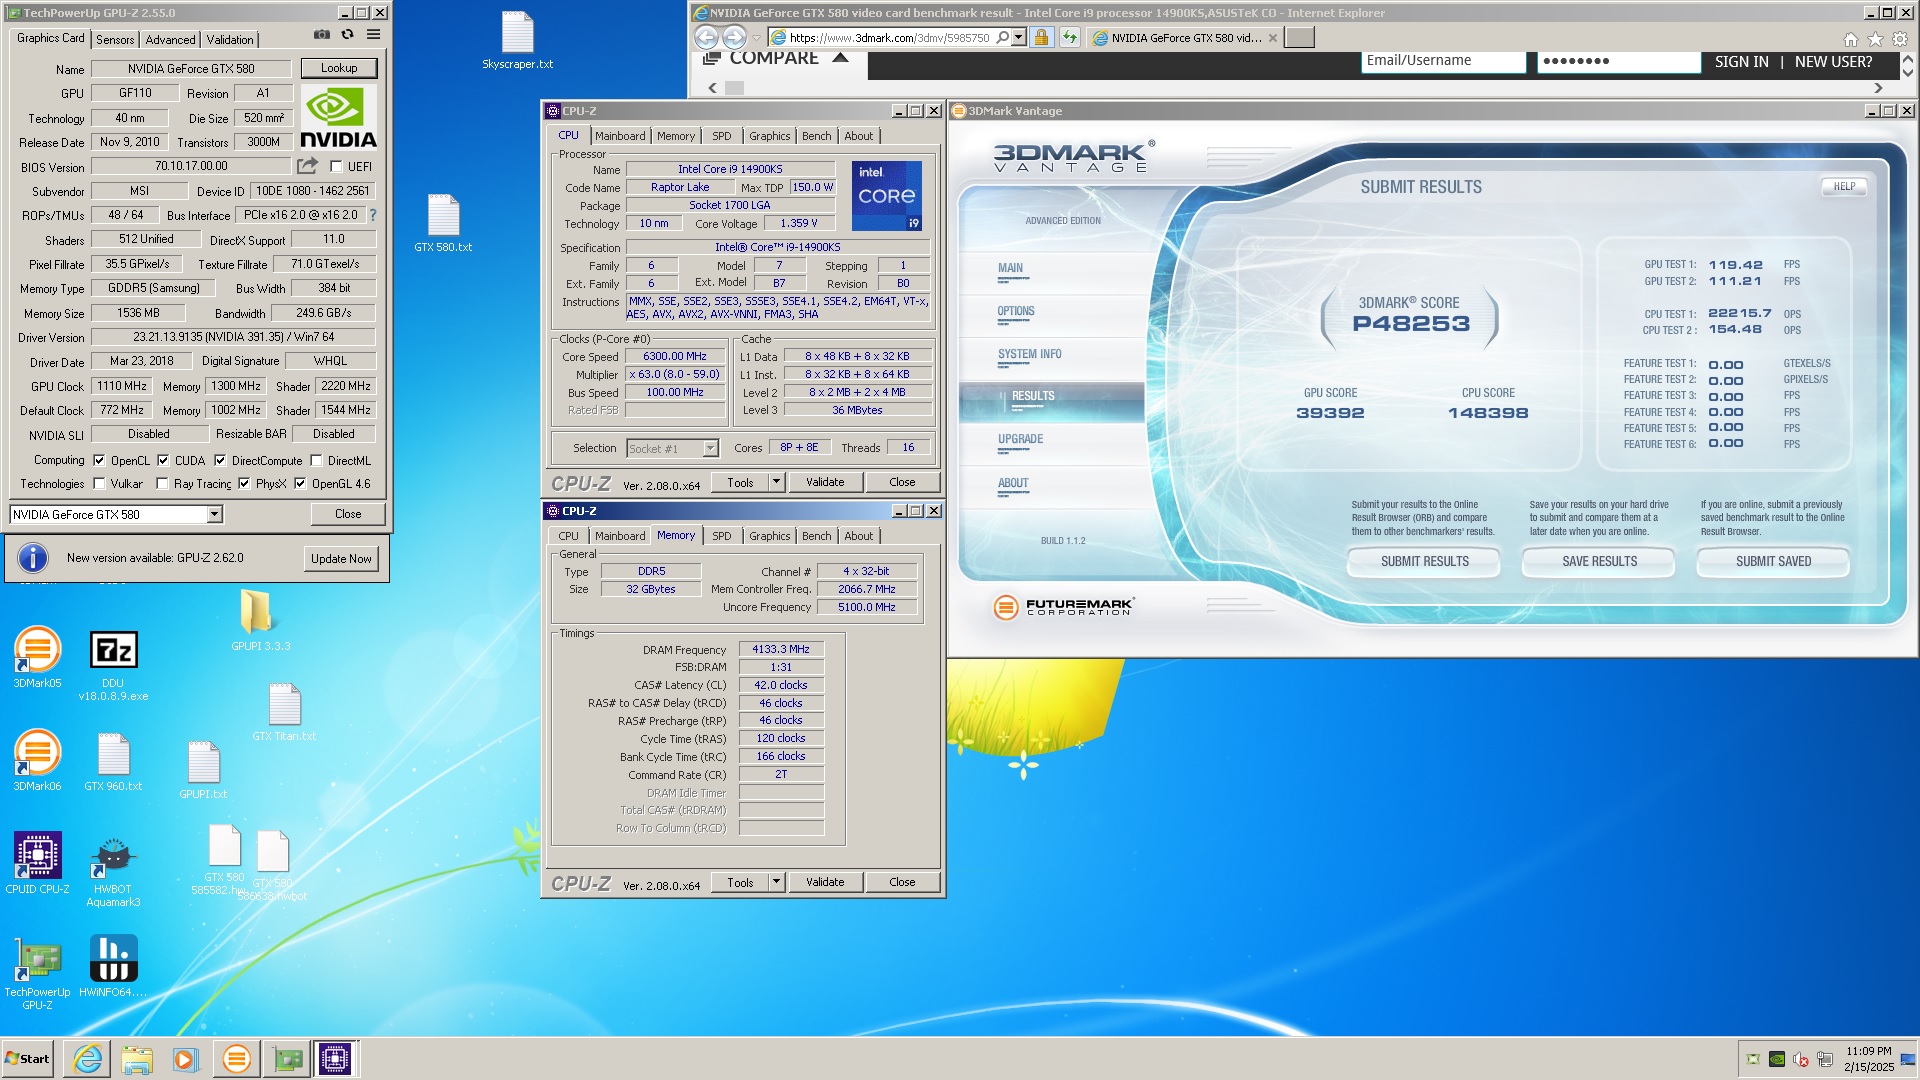1920x1080 pixels.
Task: Click the BIOS version share/export icon
Action: pos(307,166)
